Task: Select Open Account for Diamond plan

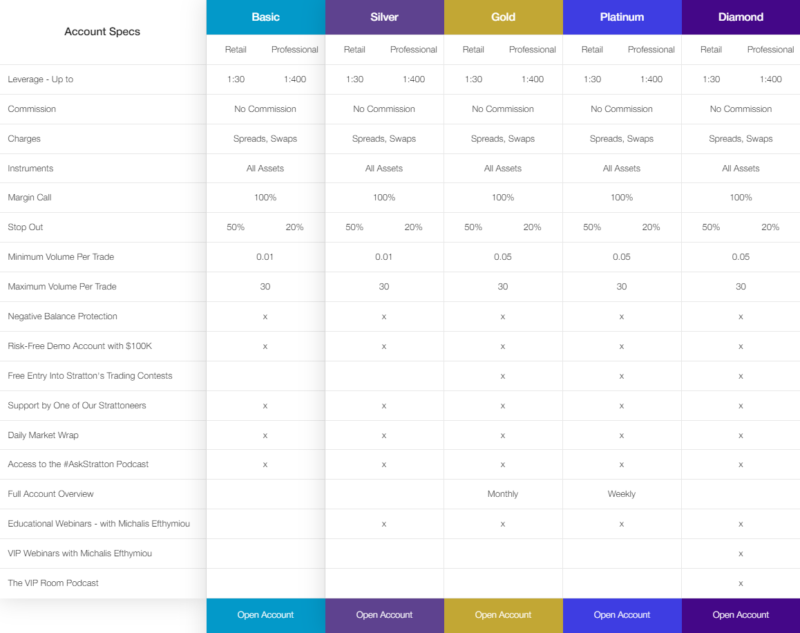Action: [741, 615]
